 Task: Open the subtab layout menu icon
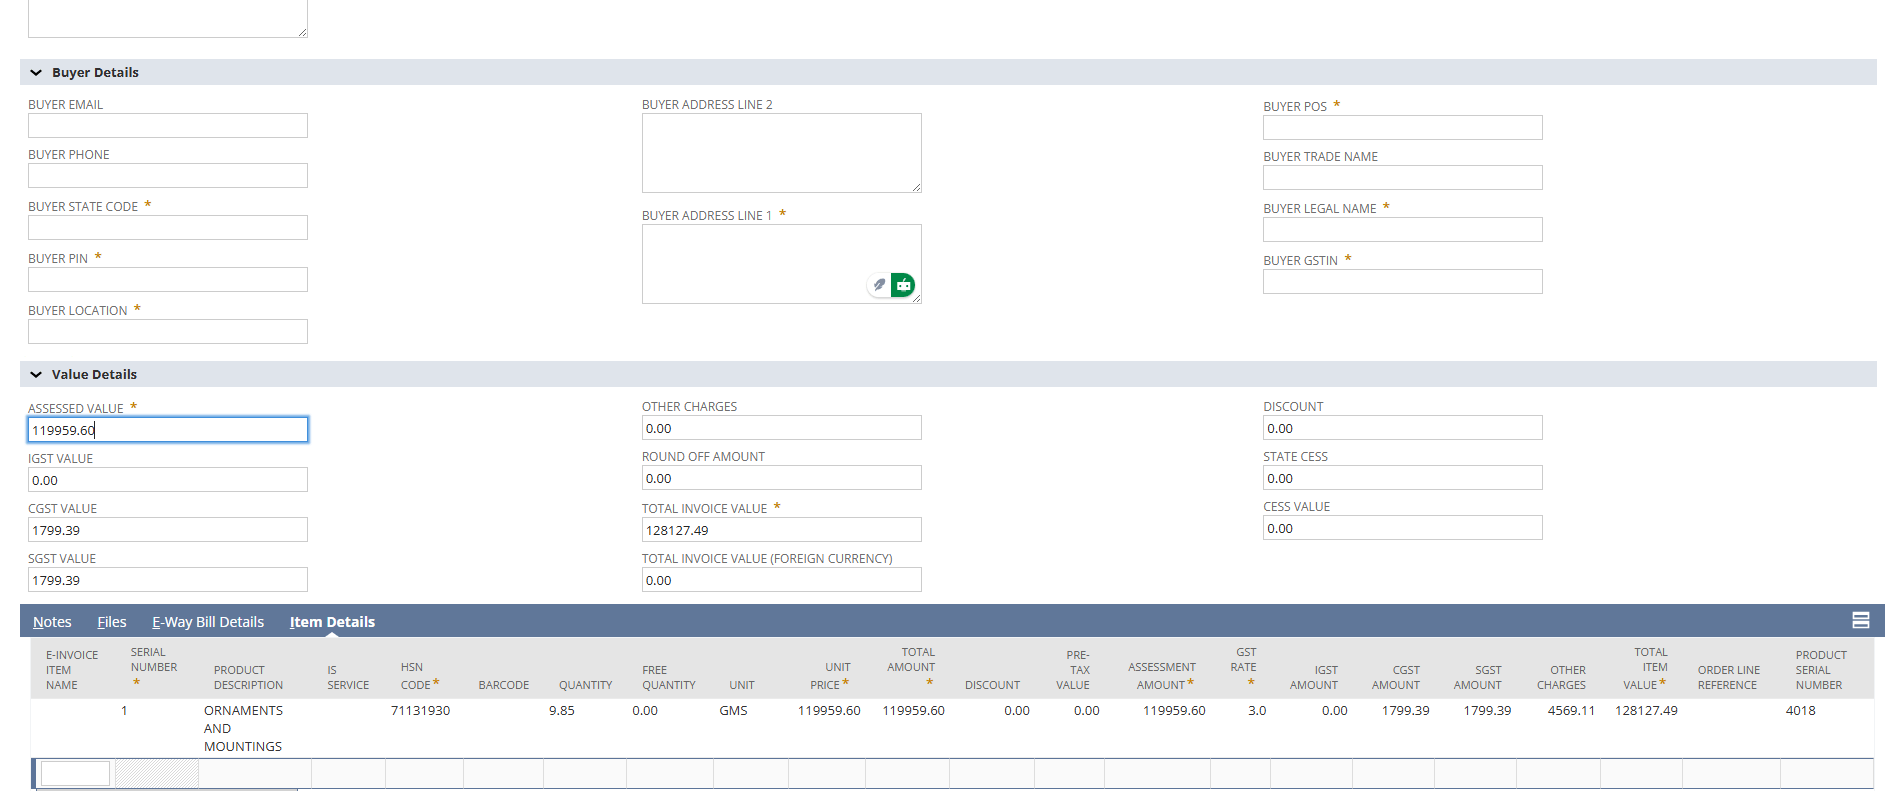[x=1861, y=621]
